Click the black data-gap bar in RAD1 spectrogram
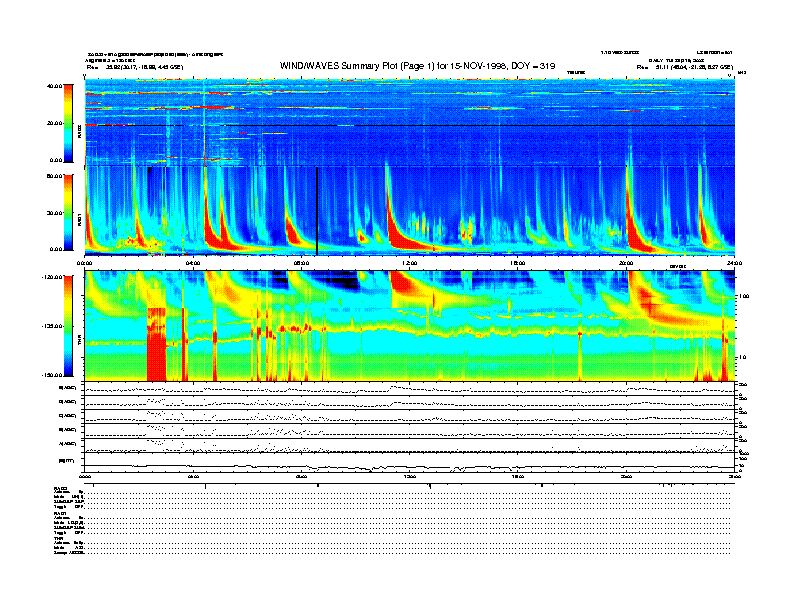This screenshot has width=792, height=612. [317, 211]
